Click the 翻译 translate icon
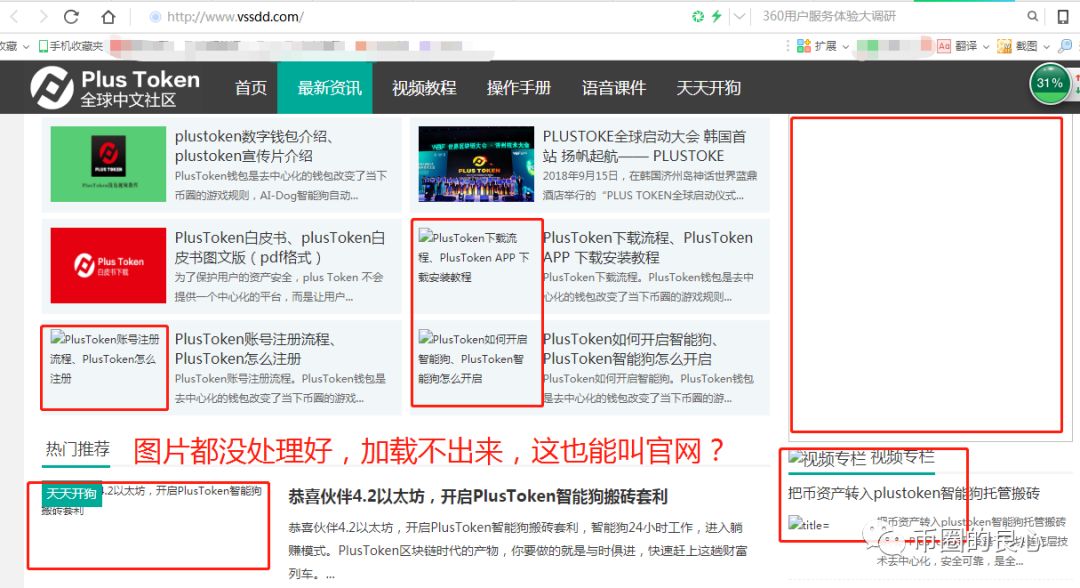This screenshot has width=1080, height=588. coord(944,46)
